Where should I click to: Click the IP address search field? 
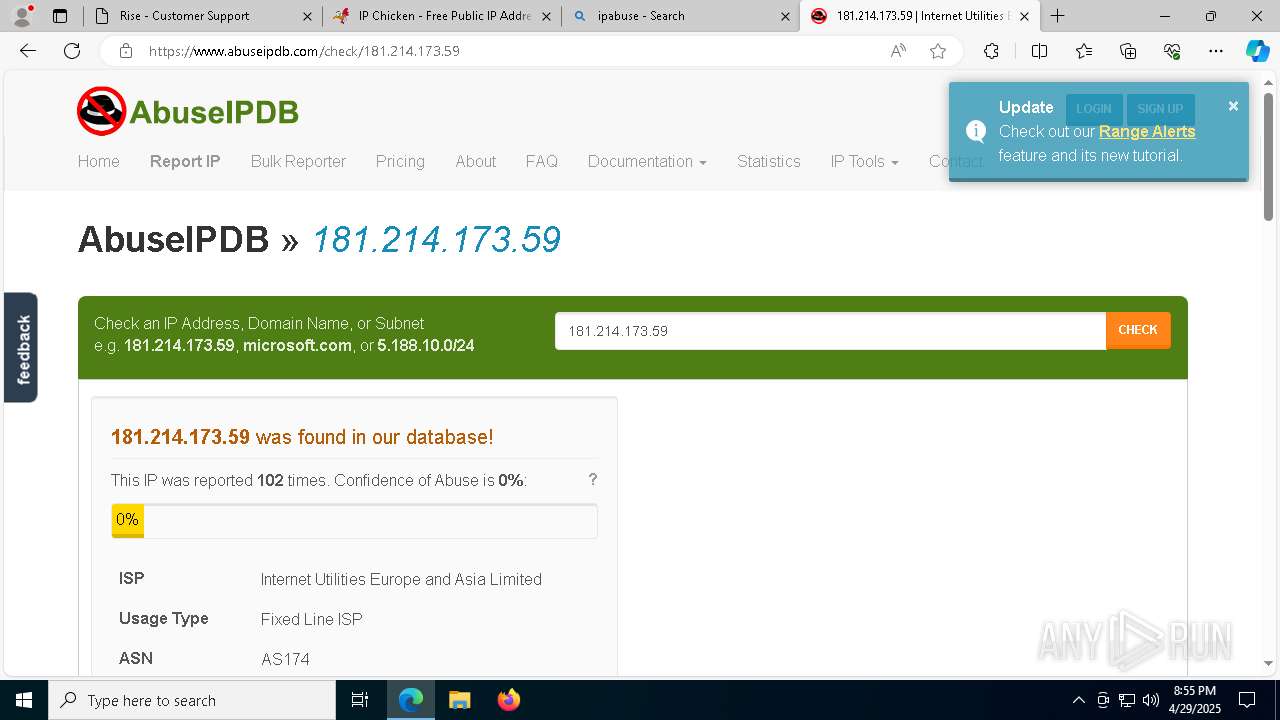pos(830,331)
